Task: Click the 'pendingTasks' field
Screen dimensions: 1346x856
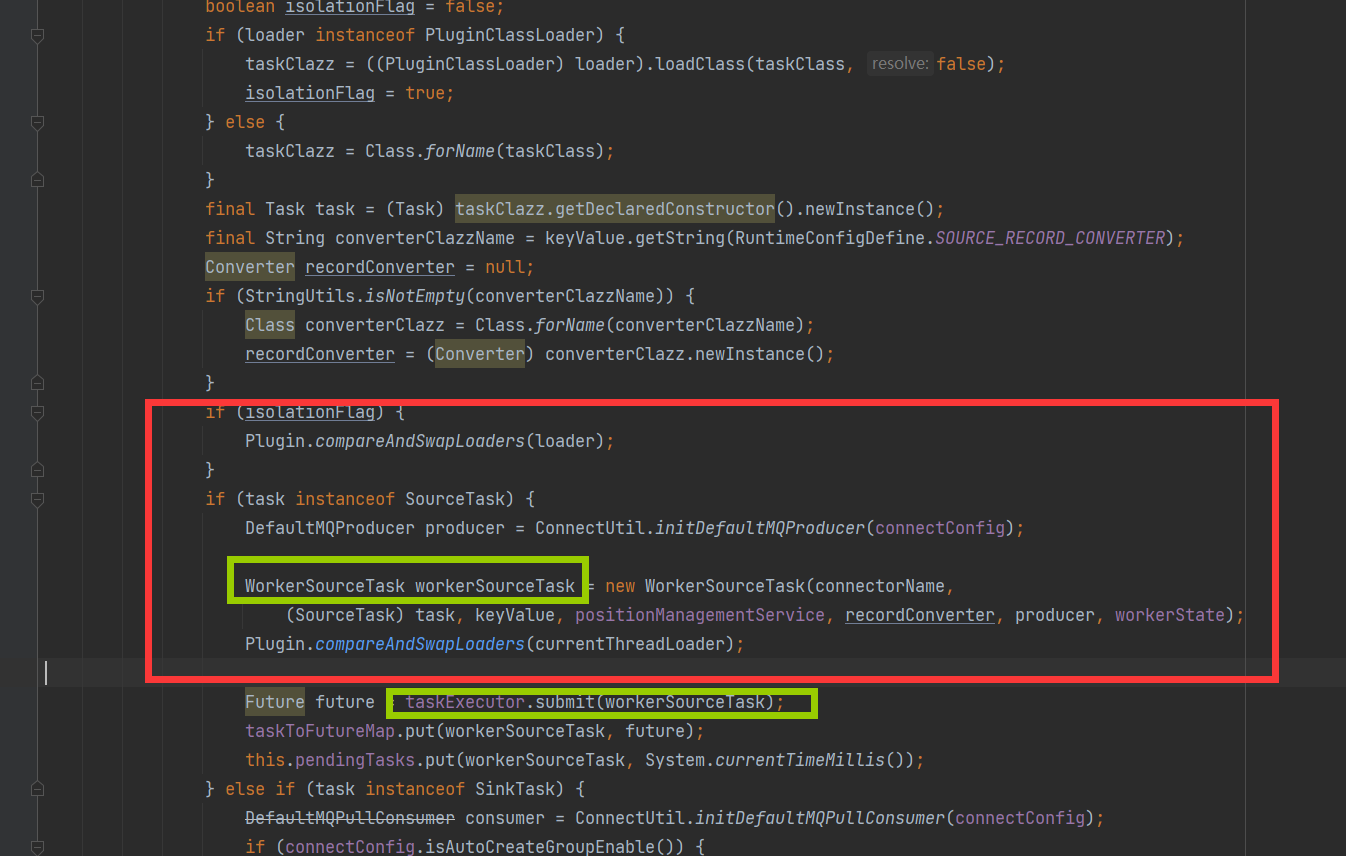Action: 355,760
